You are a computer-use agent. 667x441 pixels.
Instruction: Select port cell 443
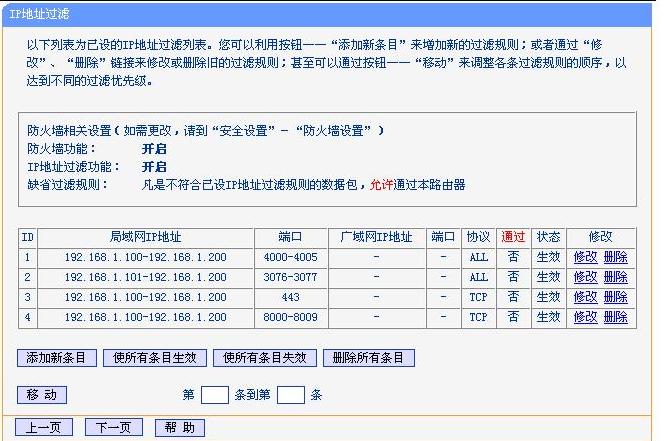tap(291, 297)
